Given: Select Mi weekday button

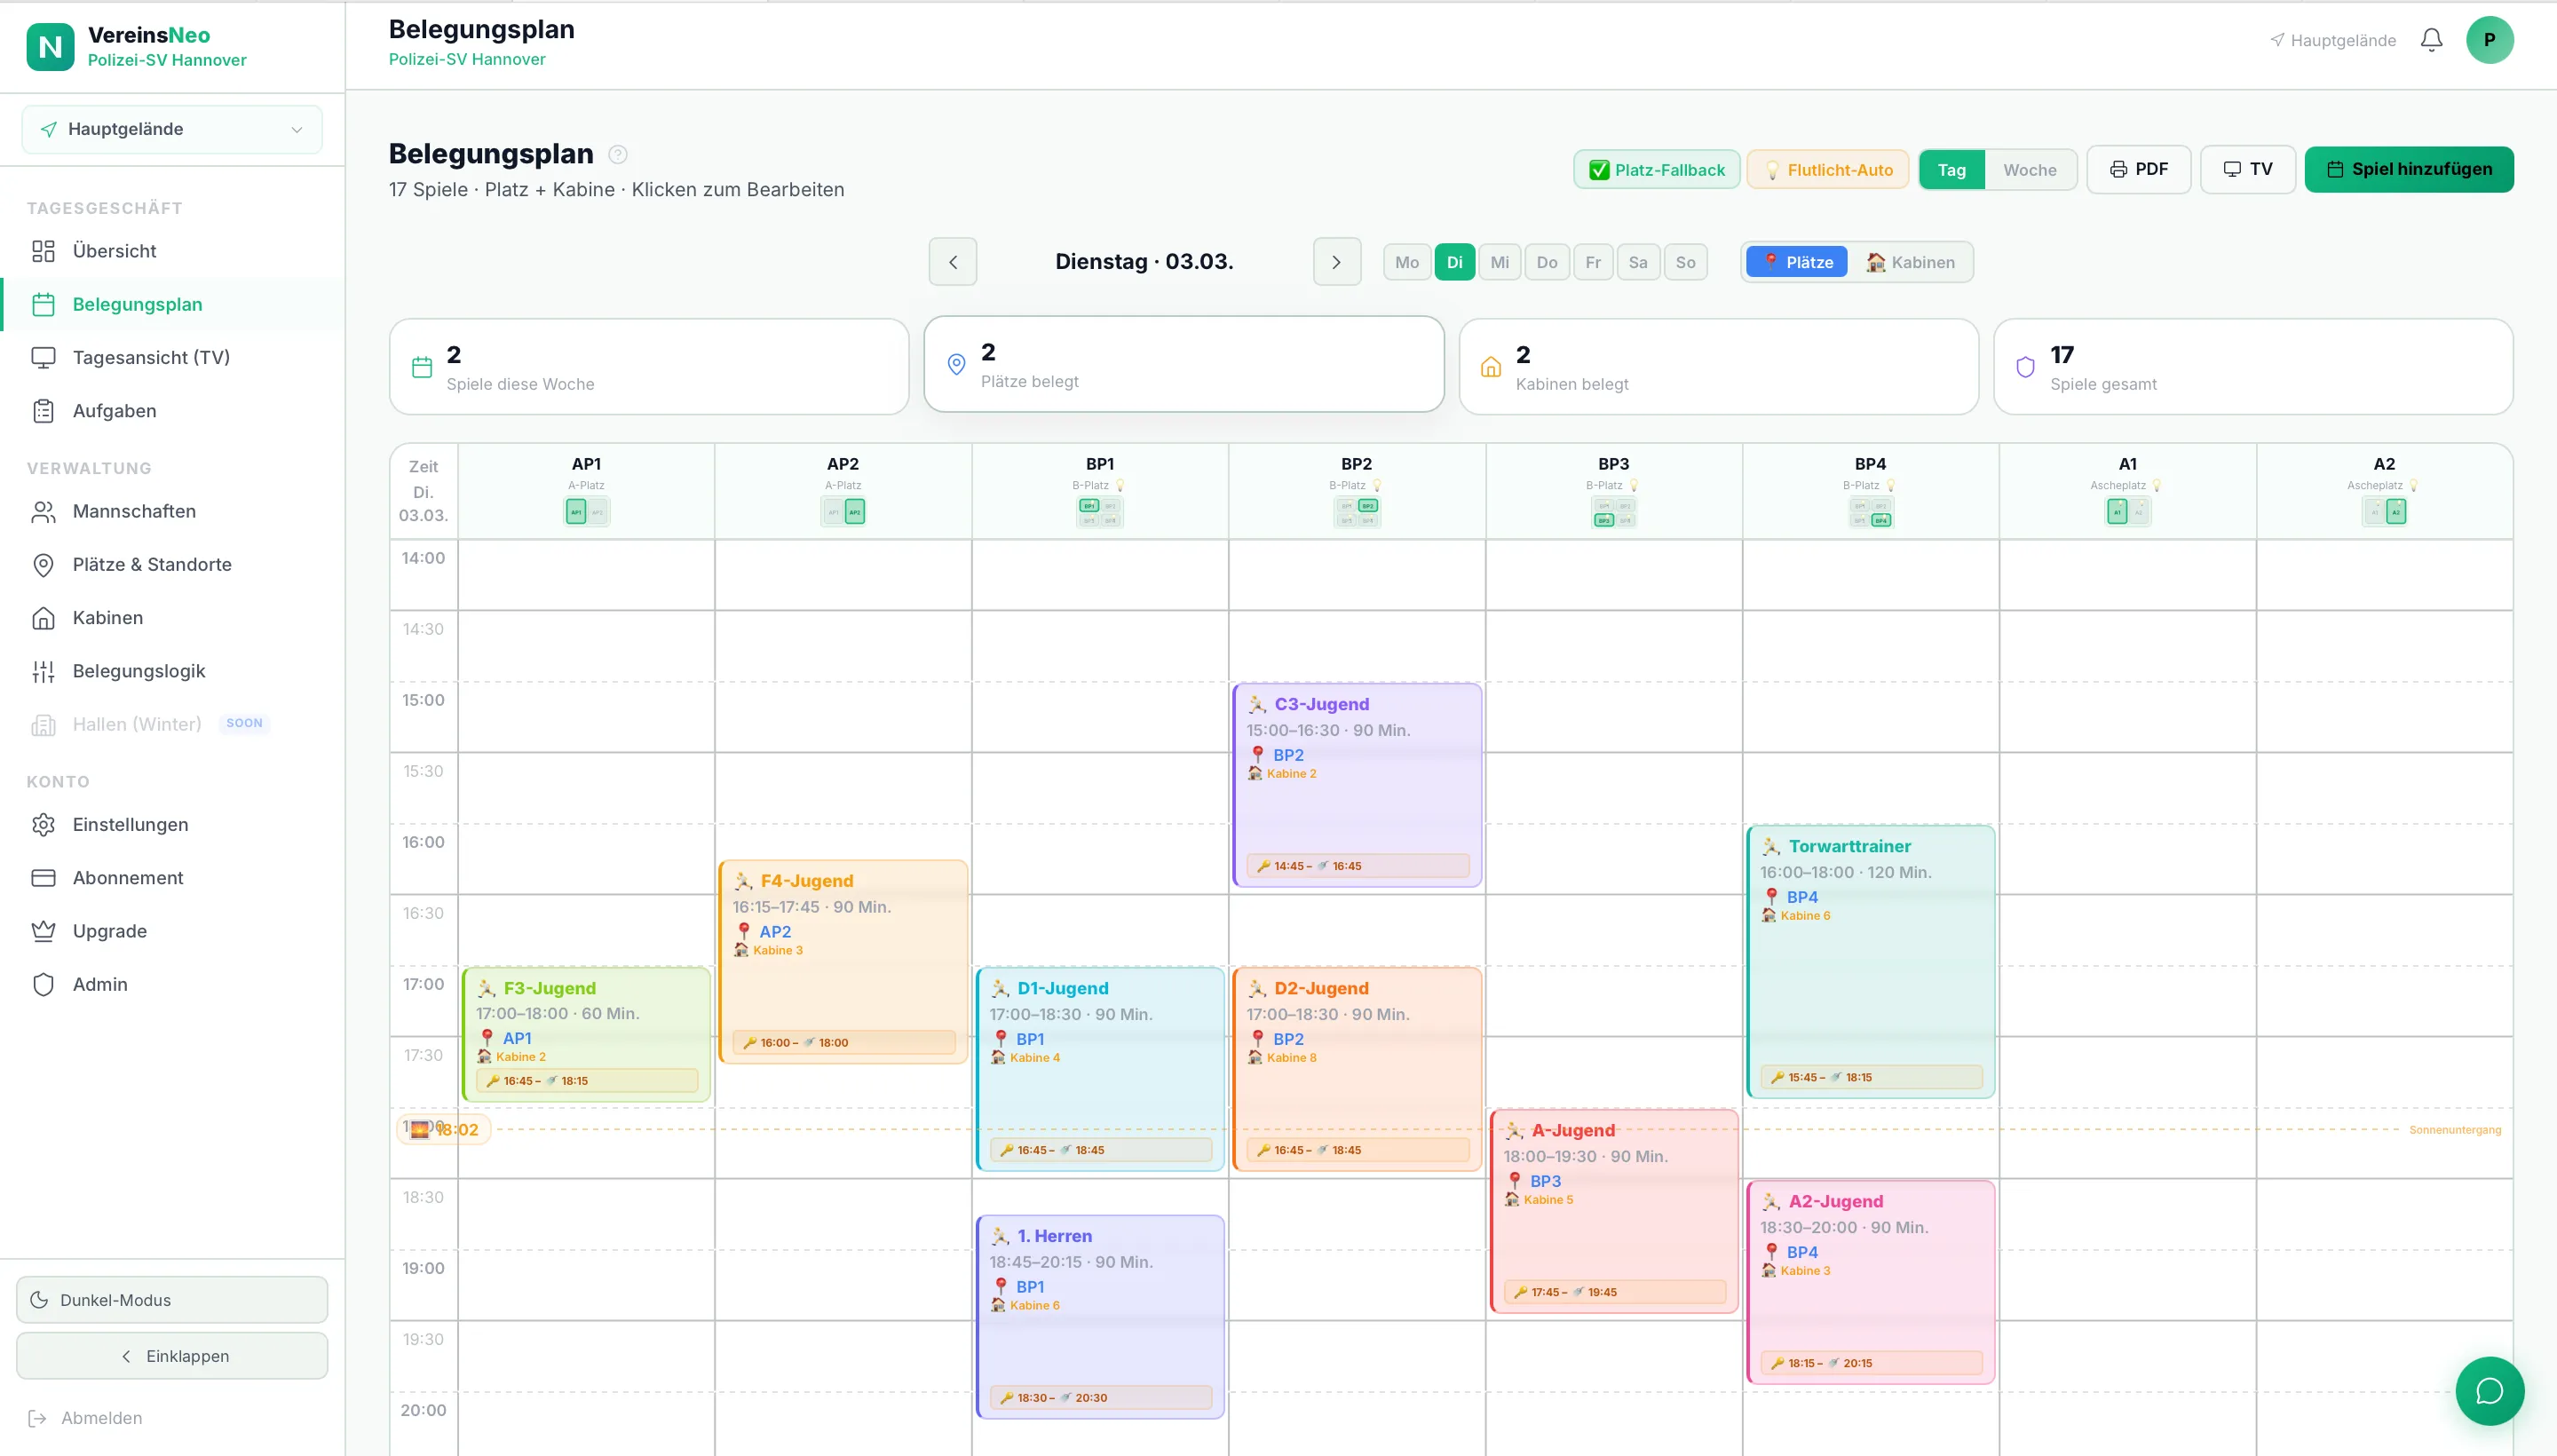Looking at the screenshot, I should (x=1499, y=262).
